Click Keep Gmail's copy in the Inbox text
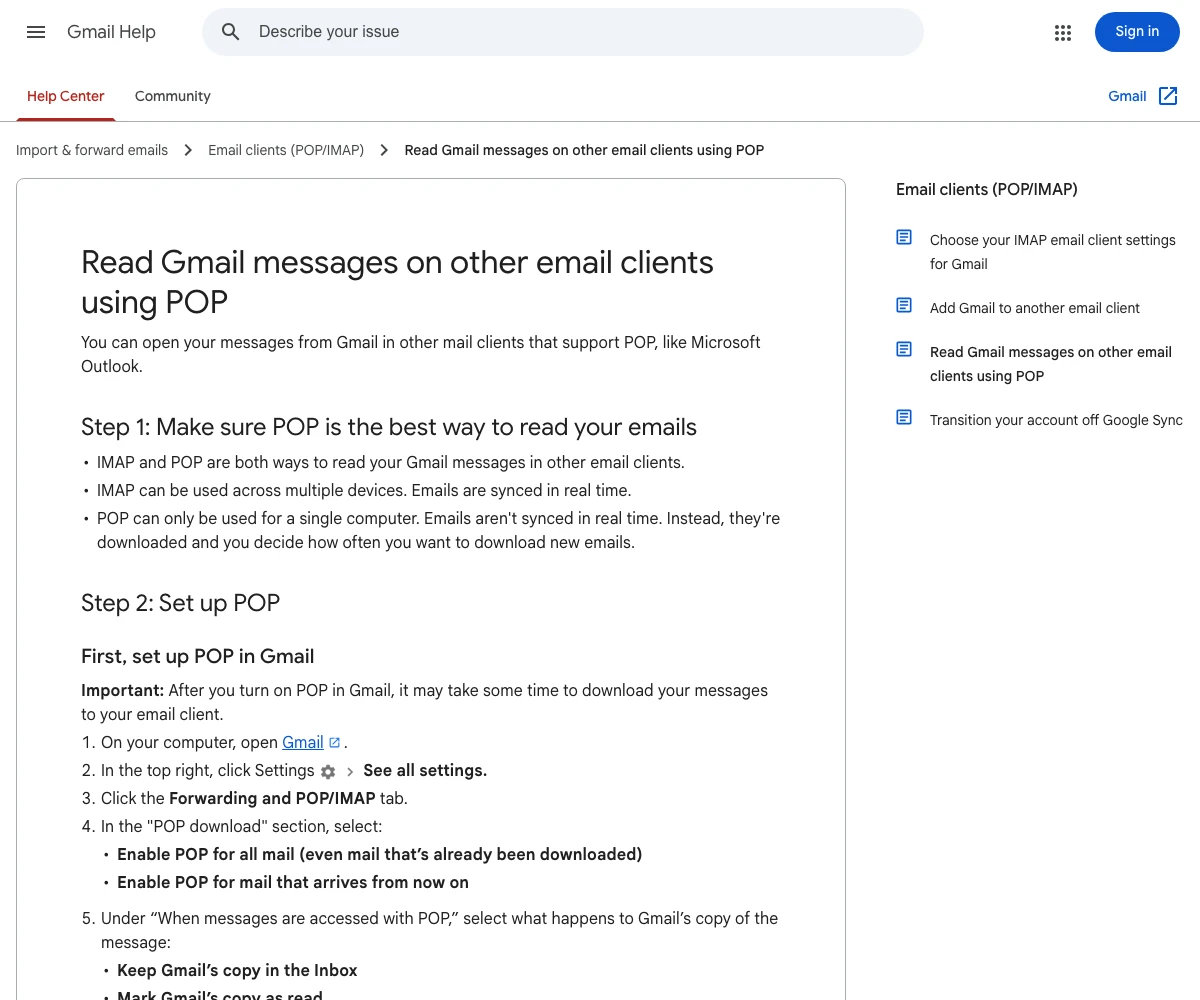Viewport: 1200px width, 1000px height. pos(237,970)
